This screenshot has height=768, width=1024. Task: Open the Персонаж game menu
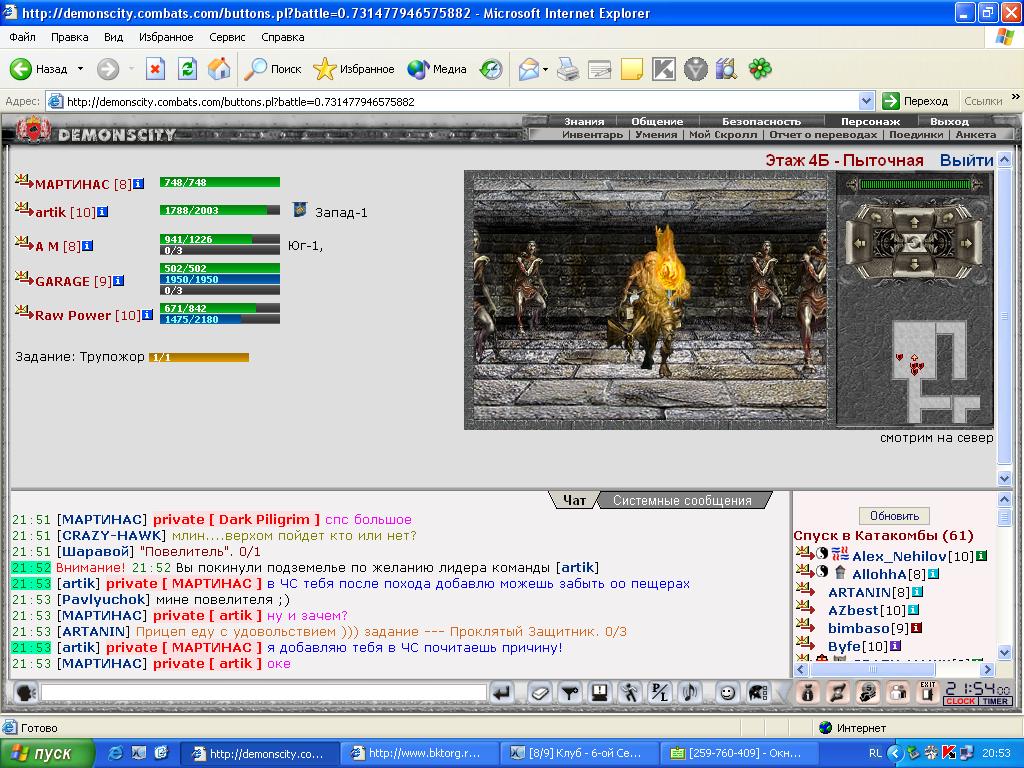click(870, 121)
